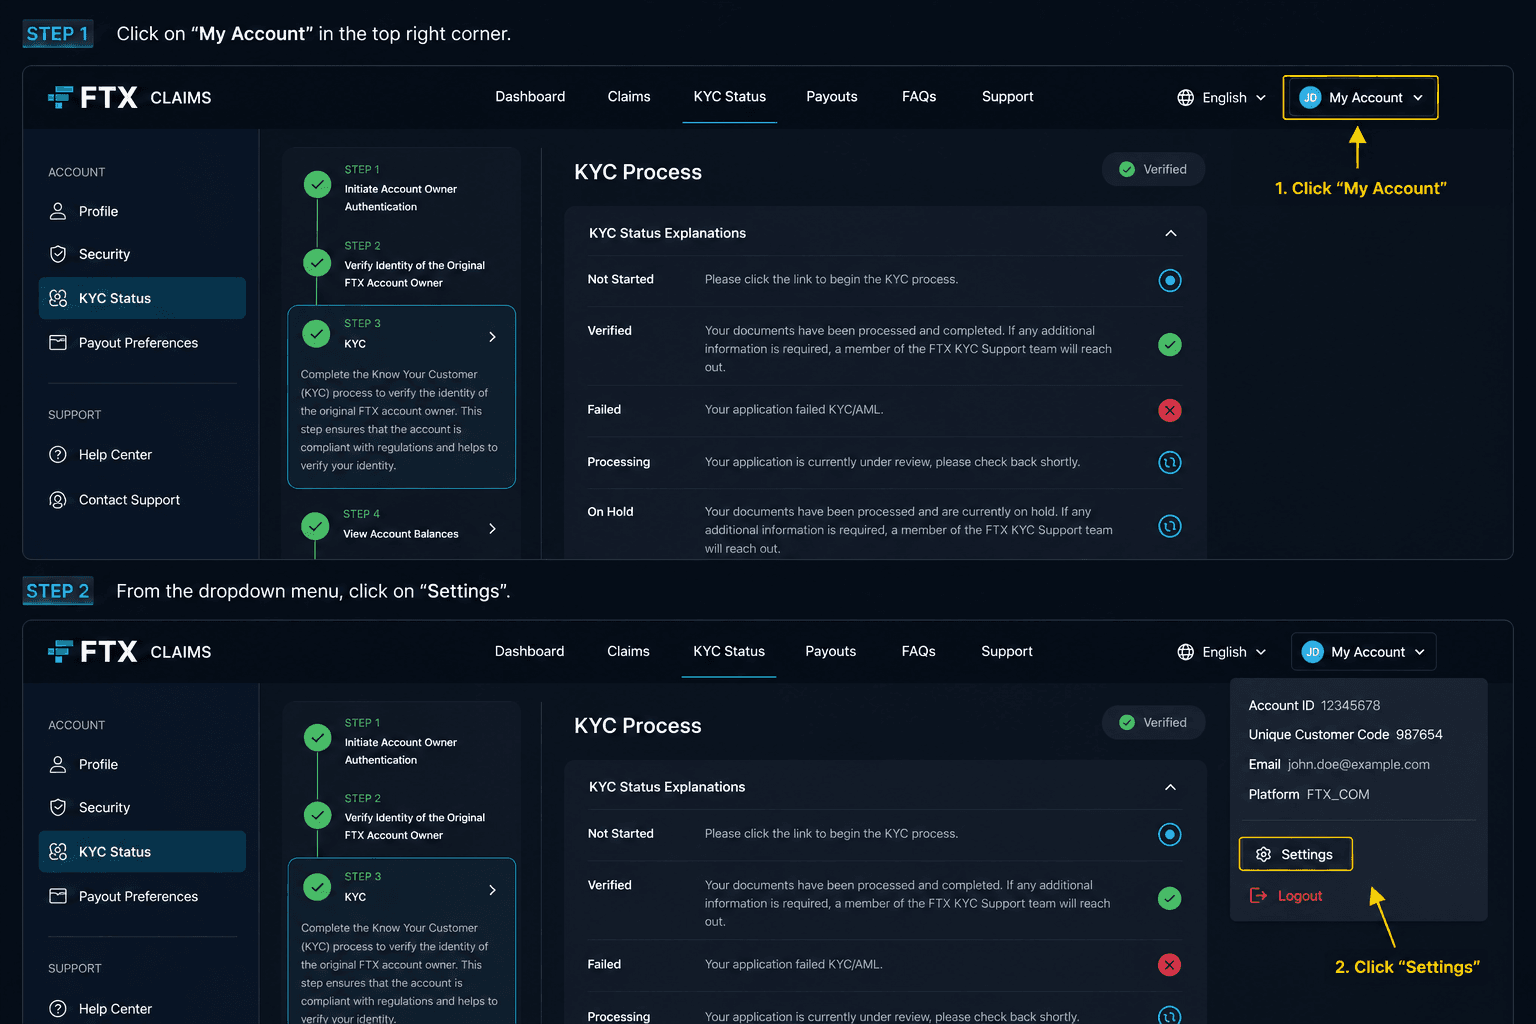
Task: Click the Payout Preferences card icon in Step 1 sidebar
Action: point(58,342)
